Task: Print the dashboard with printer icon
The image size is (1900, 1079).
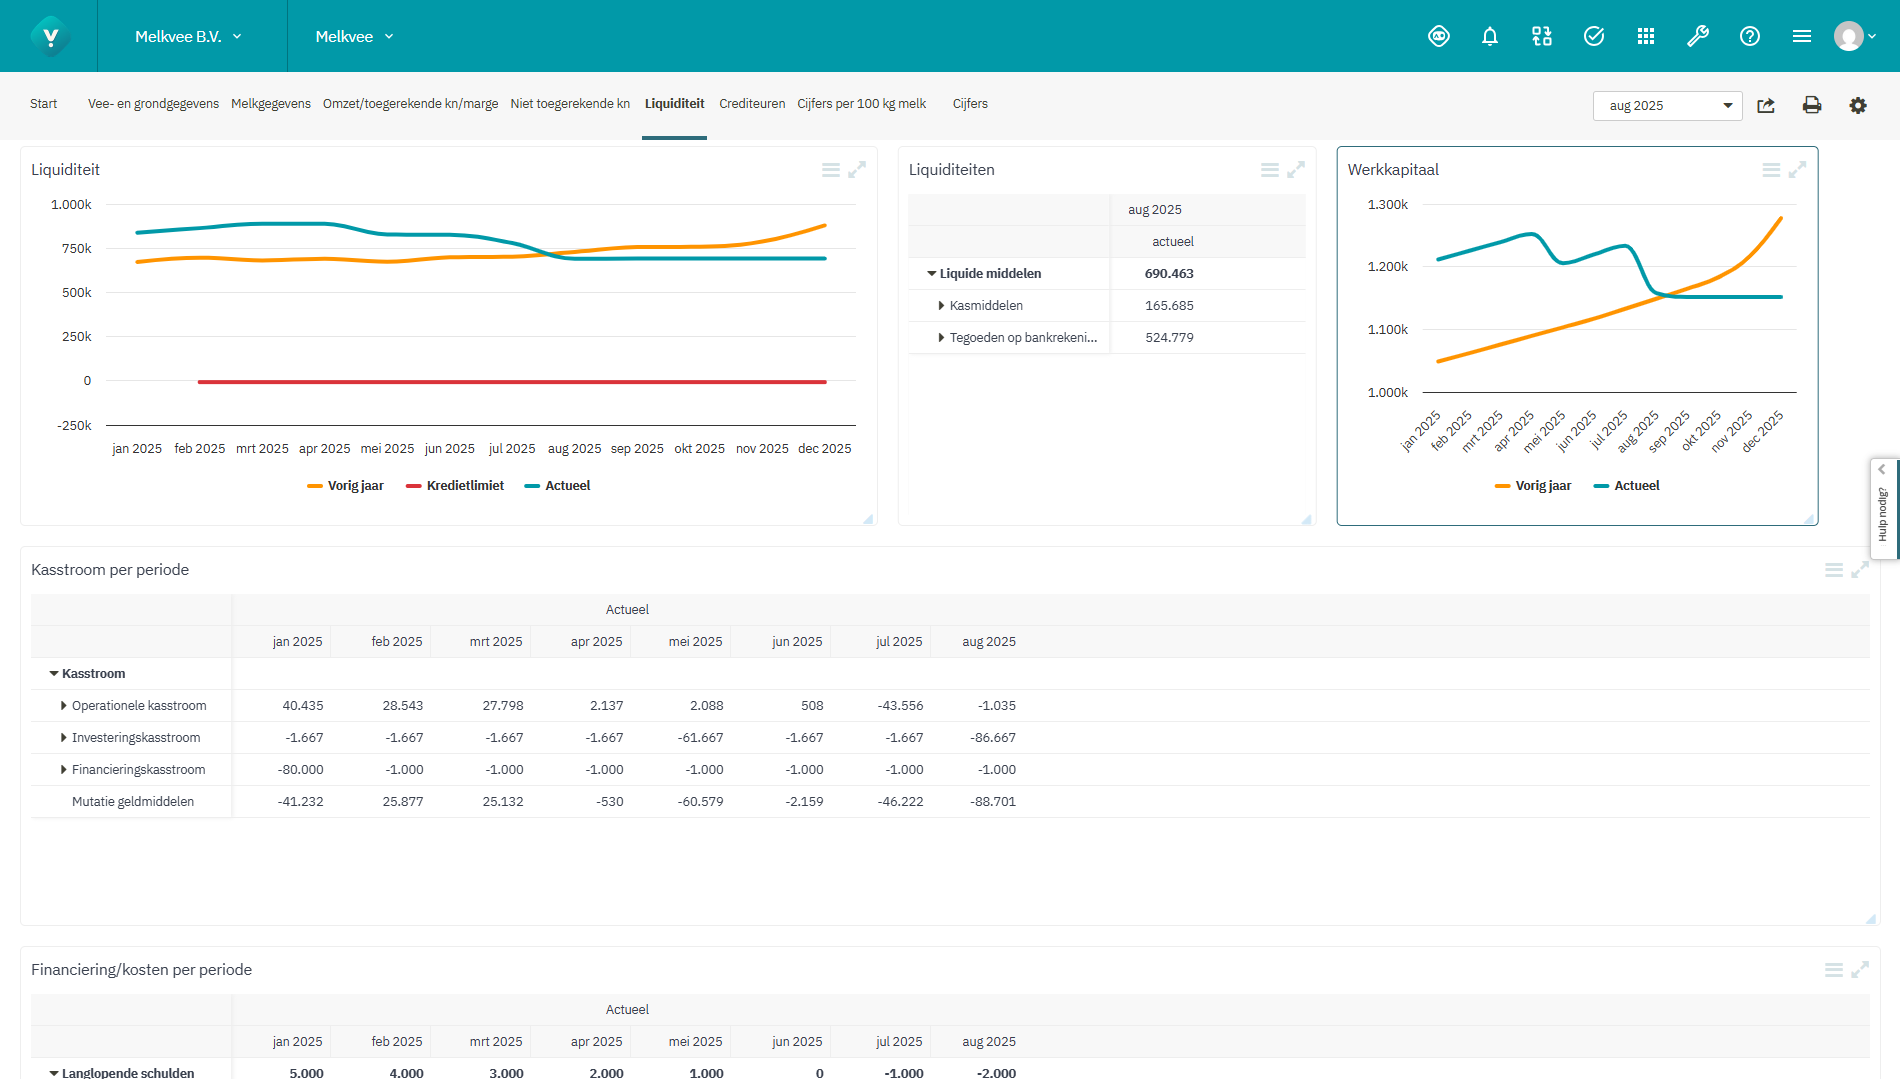Action: click(x=1811, y=106)
